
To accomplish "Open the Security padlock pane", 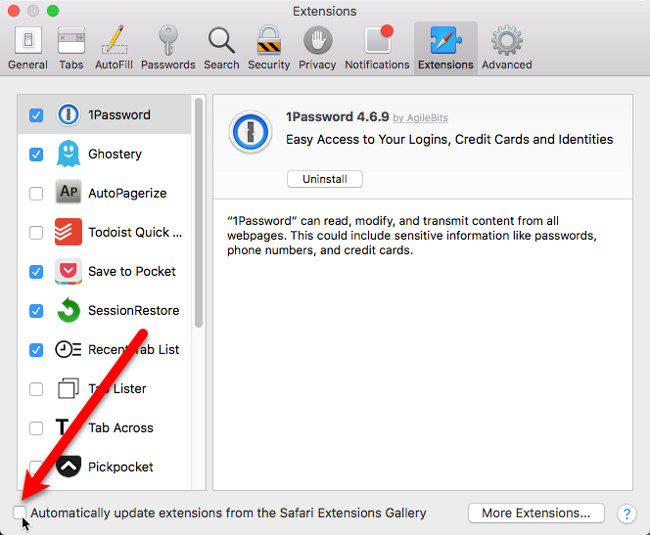I will click(x=269, y=46).
